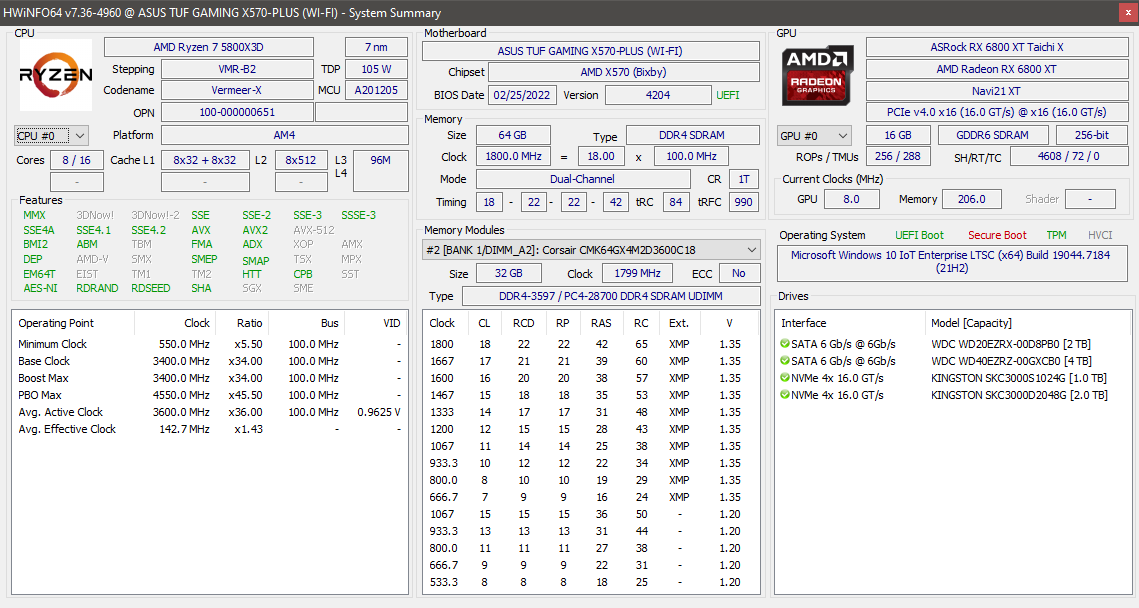
Task: Click the ECC No field
Action: pos(739,273)
